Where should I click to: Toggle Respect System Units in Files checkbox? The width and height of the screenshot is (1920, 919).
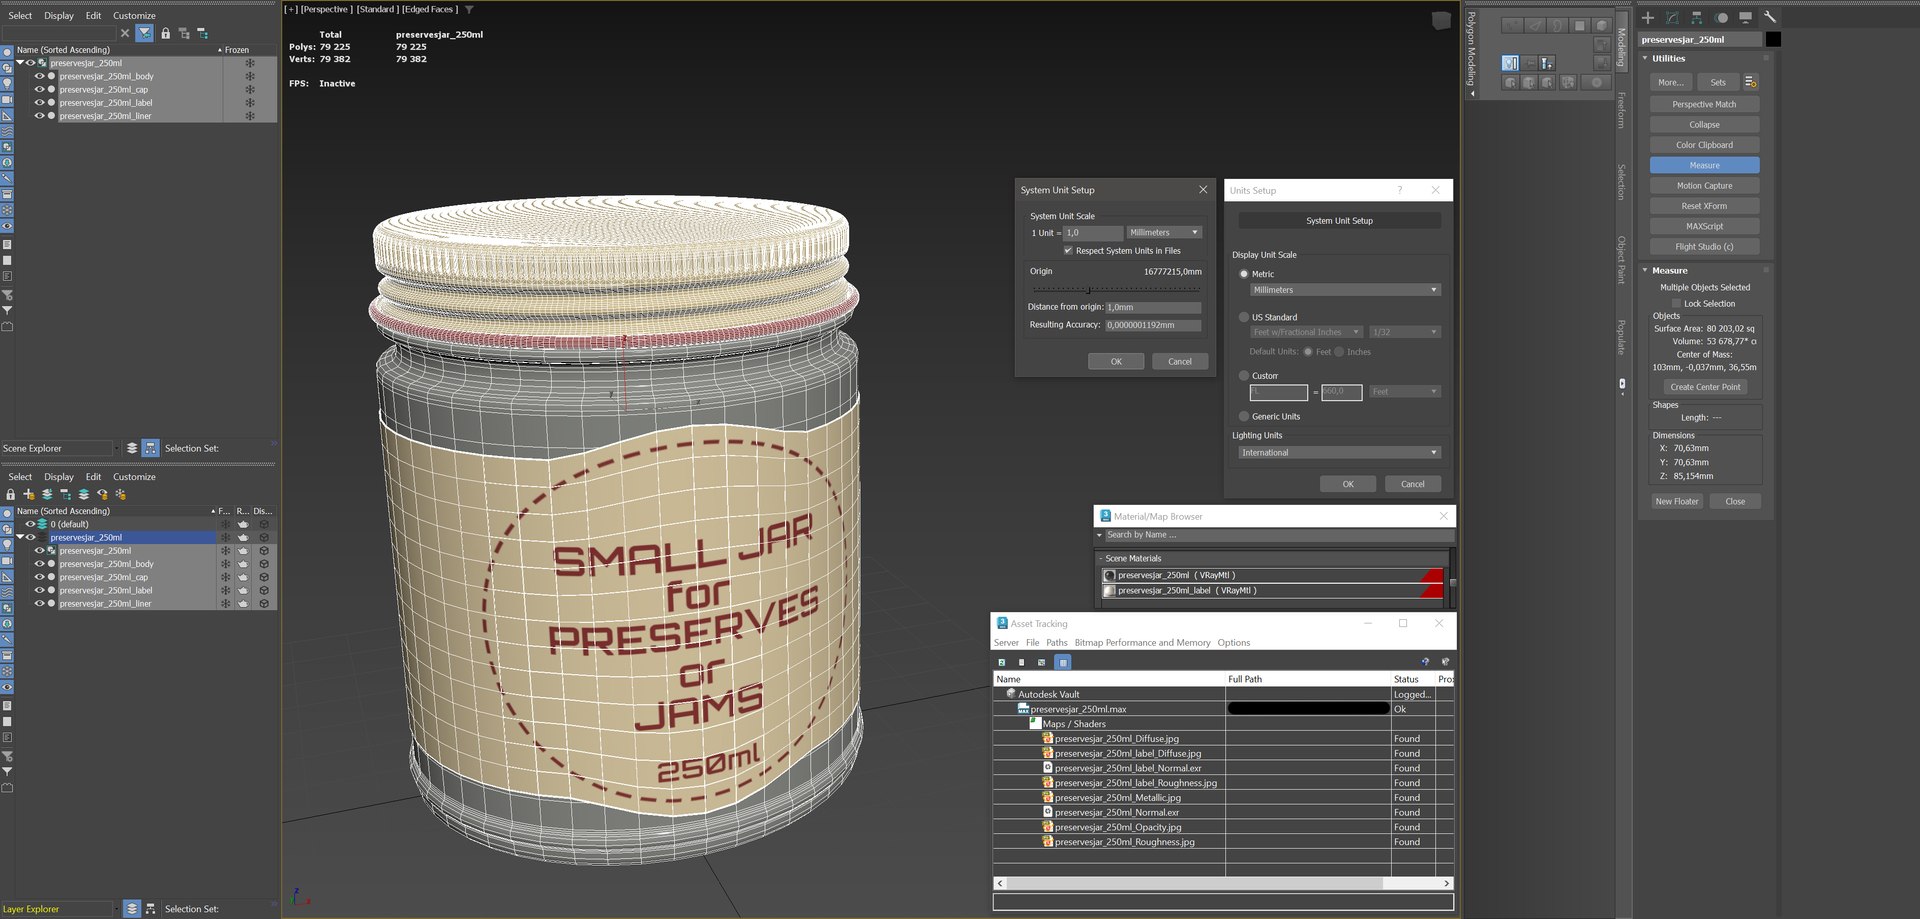coord(1068,251)
